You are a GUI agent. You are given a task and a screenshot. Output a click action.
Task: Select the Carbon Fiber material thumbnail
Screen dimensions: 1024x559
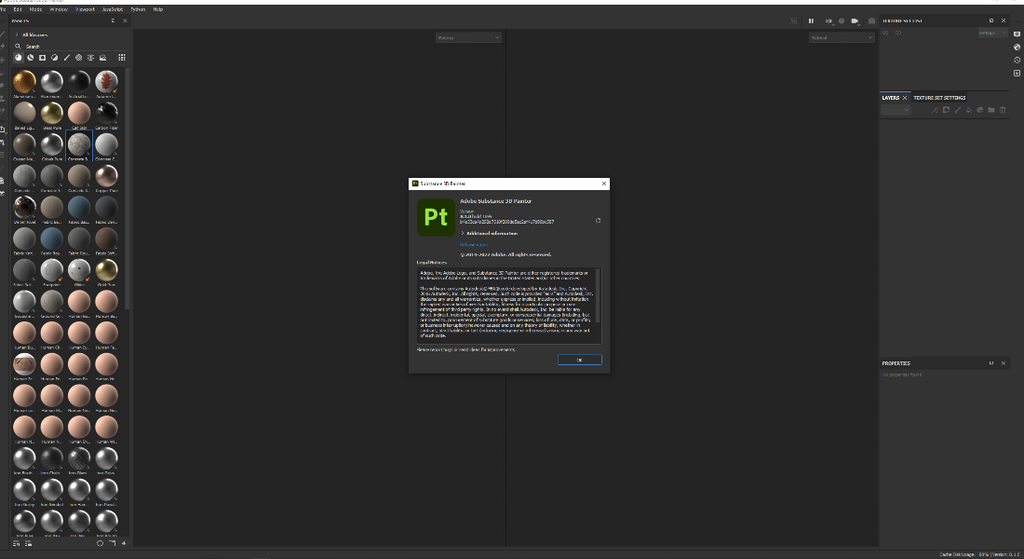pos(106,114)
